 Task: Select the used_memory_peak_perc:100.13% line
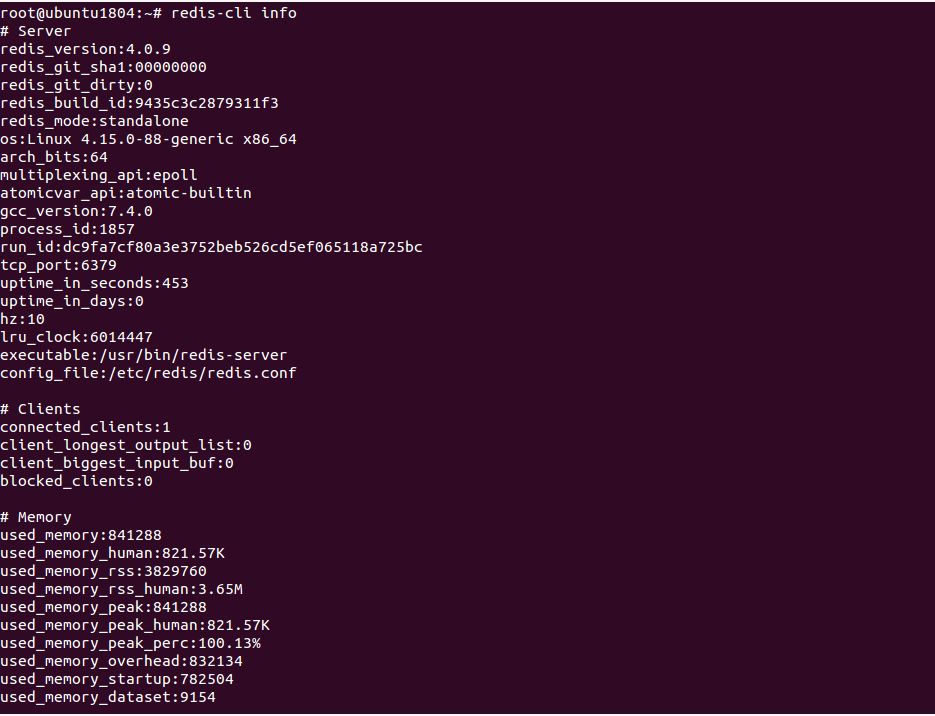point(130,643)
